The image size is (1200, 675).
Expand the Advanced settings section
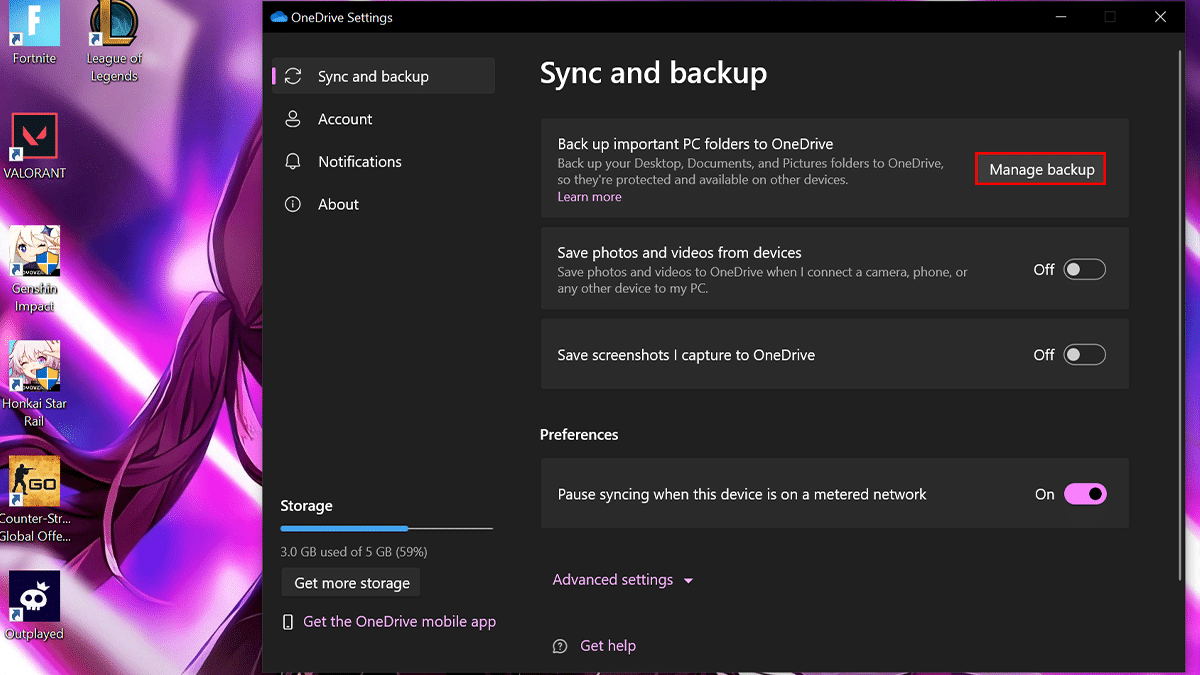622,580
